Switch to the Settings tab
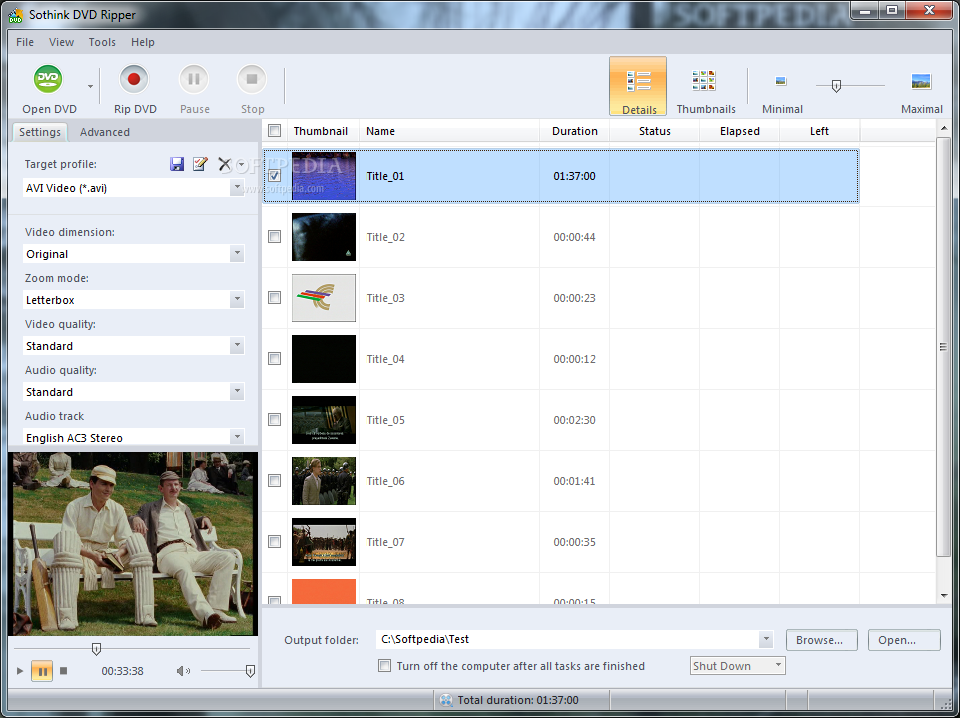 pyautogui.click(x=40, y=132)
